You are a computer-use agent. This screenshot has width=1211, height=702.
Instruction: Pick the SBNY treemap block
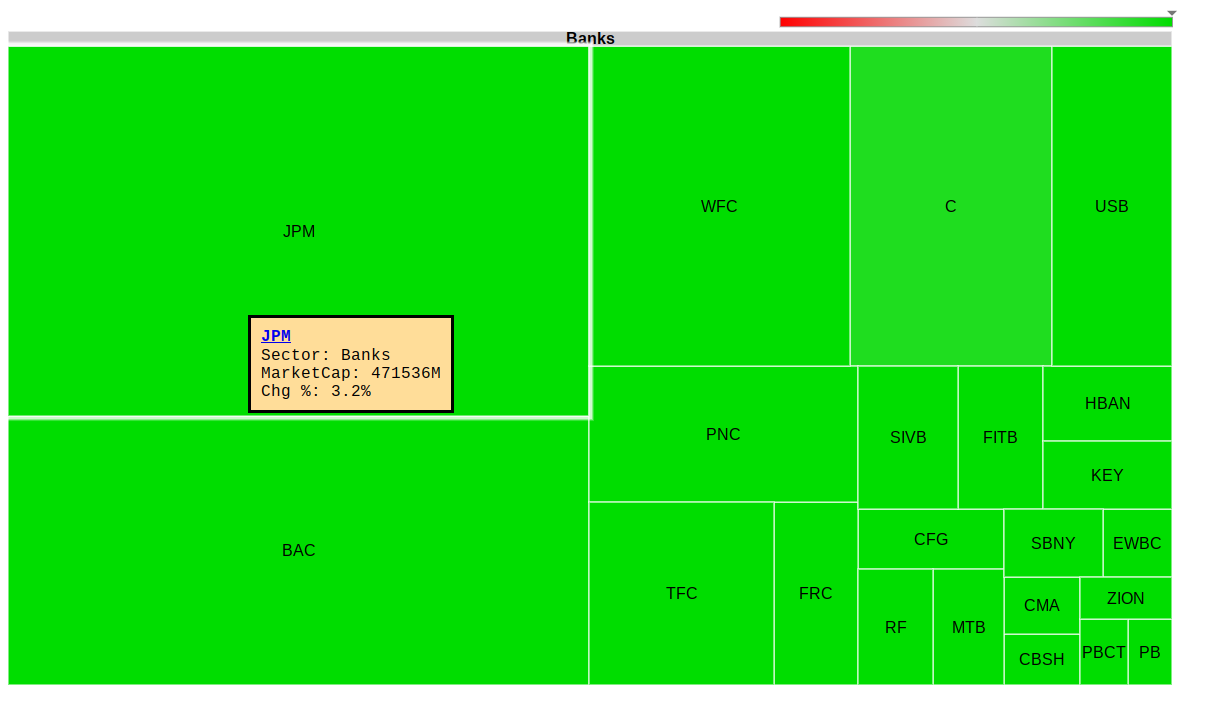pos(1054,543)
